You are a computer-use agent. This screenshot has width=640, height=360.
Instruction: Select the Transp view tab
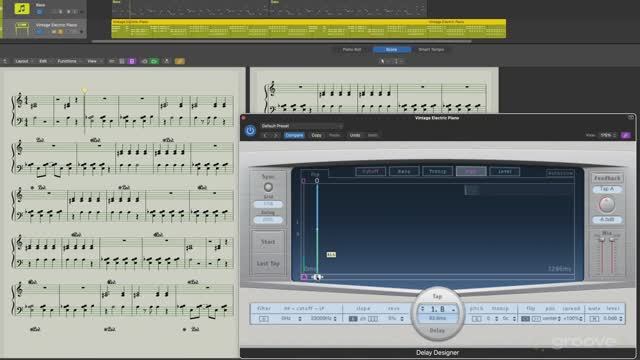point(438,171)
